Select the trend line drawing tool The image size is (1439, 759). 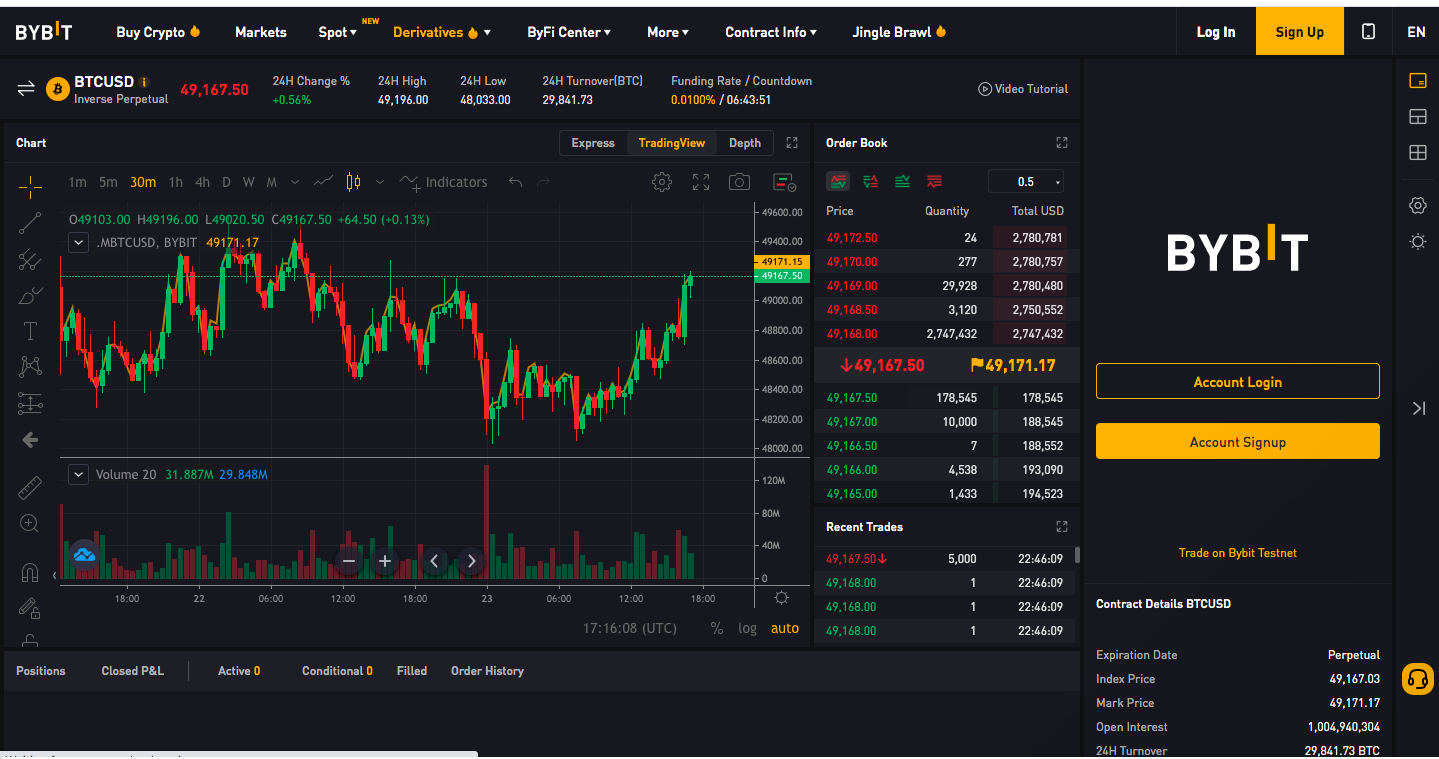tap(30, 223)
